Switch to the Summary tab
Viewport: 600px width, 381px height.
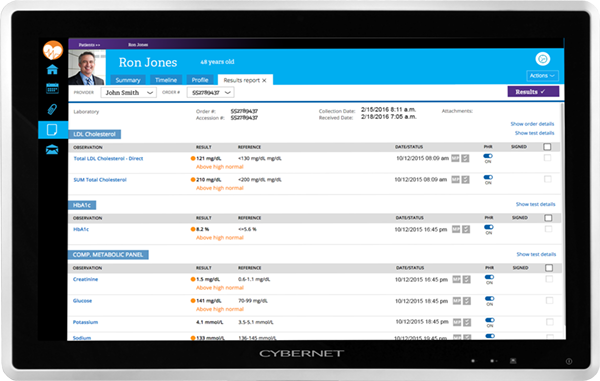pyautogui.click(x=128, y=80)
